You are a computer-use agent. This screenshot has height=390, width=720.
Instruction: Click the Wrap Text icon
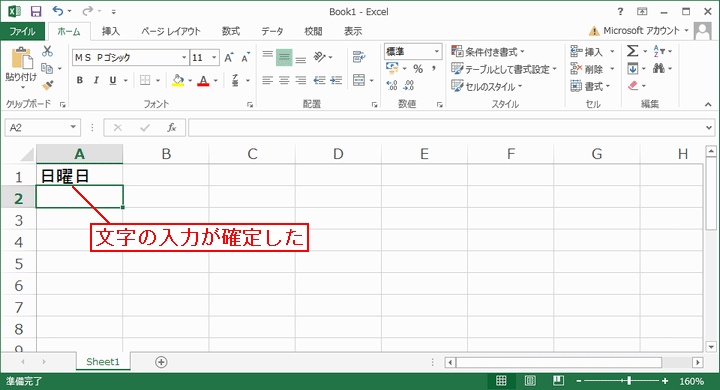[359, 57]
